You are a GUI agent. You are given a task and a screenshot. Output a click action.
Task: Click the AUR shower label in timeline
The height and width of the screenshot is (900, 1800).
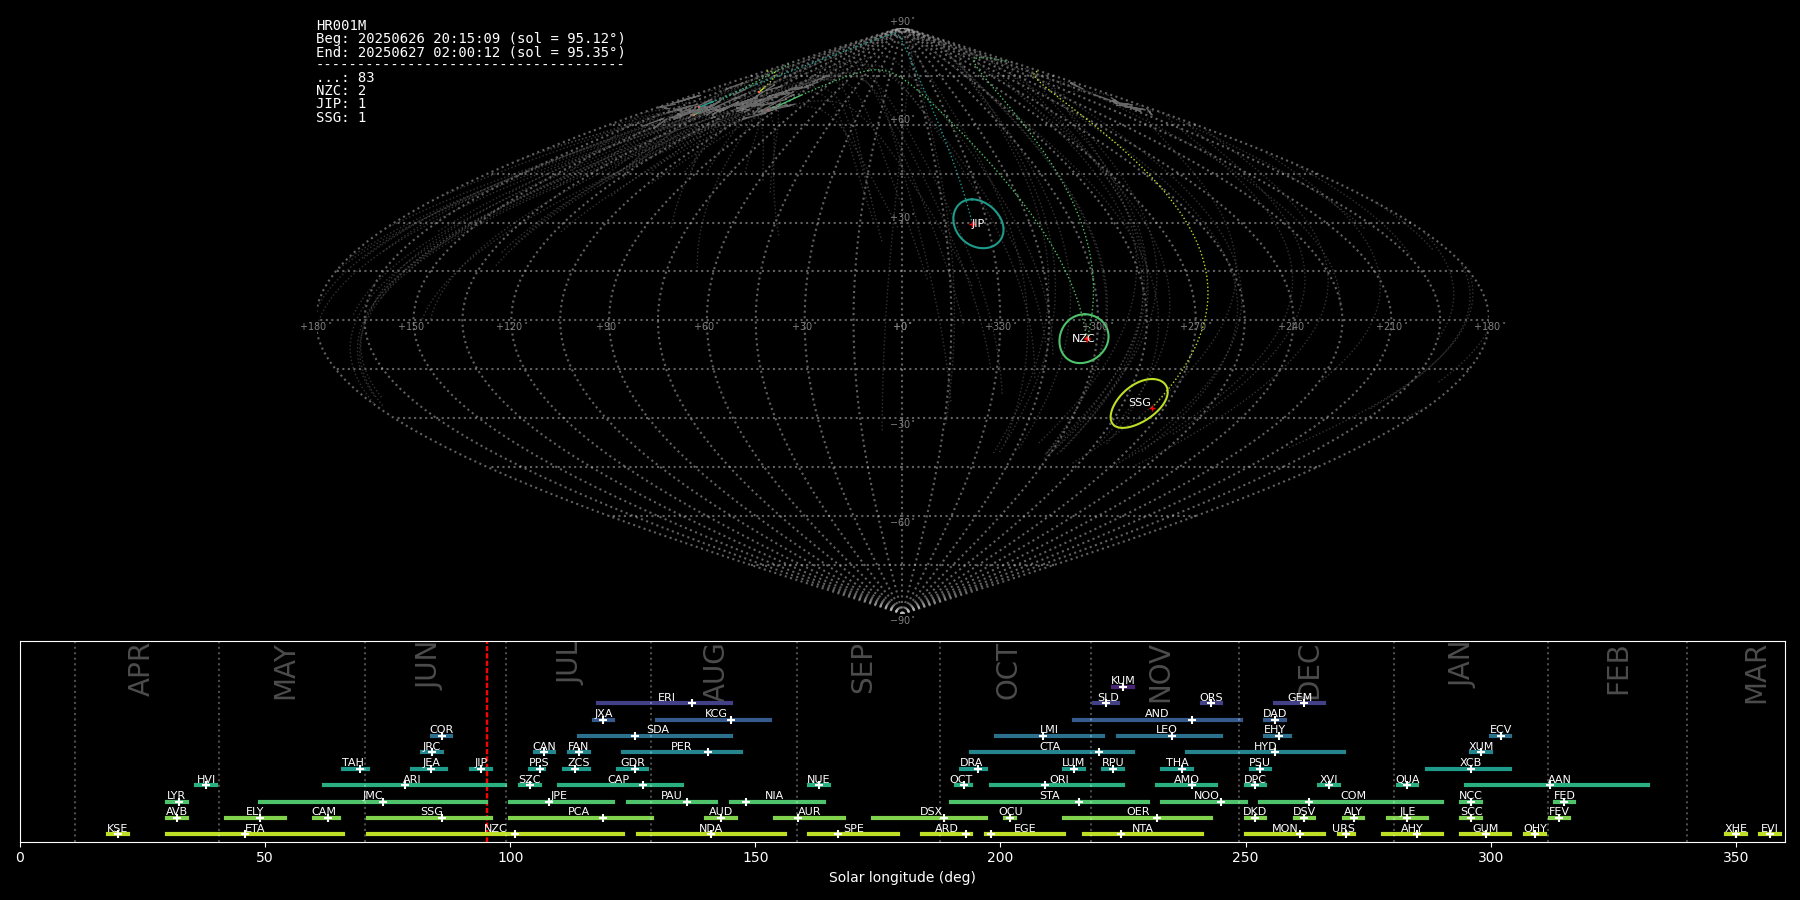(809, 812)
